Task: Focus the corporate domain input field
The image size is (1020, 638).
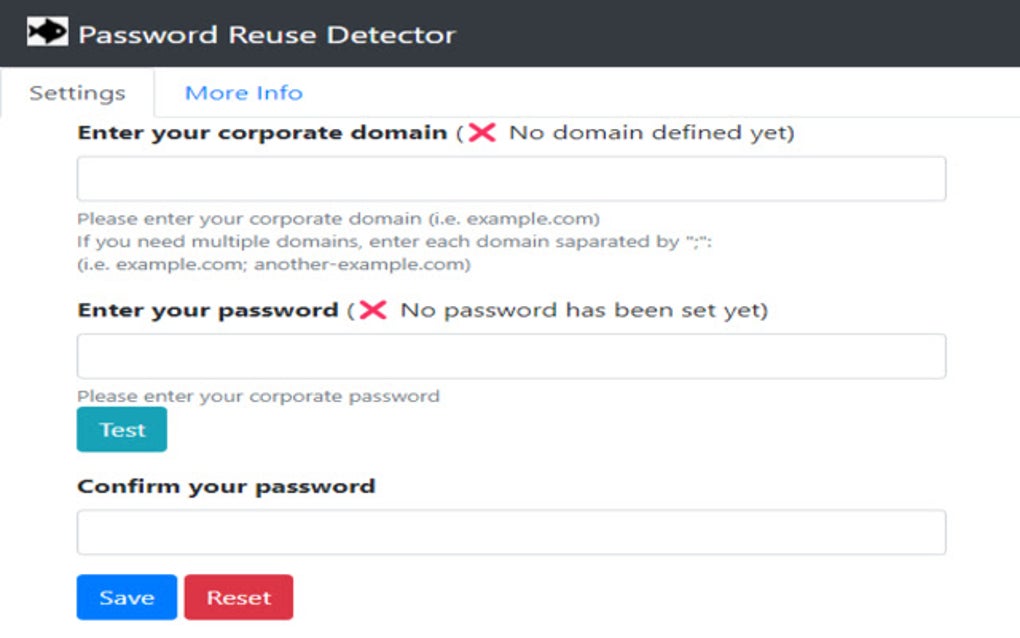Action: 511,179
